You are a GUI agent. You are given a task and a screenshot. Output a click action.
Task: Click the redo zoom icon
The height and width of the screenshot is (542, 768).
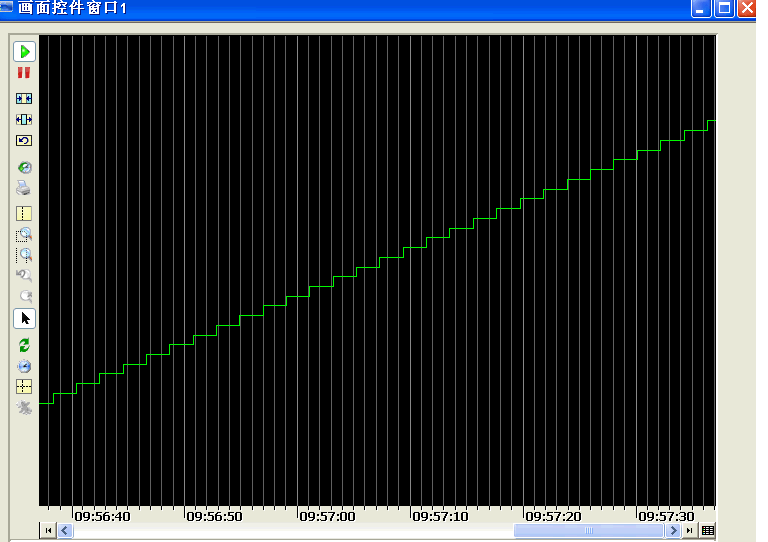[25, 296]
